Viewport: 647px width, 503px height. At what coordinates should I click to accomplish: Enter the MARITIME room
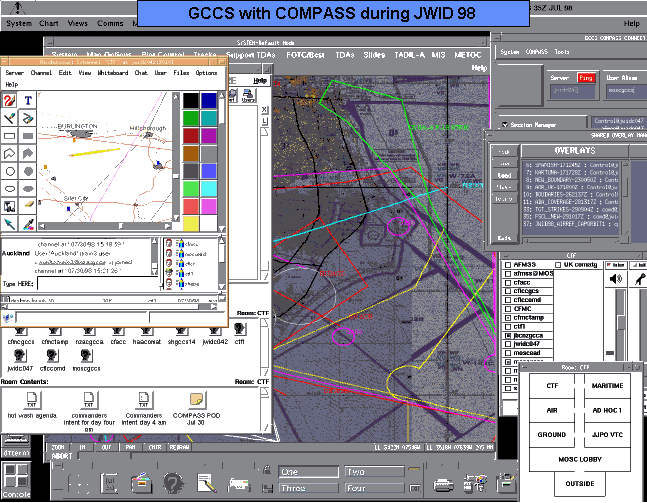(x=607, y=386)
